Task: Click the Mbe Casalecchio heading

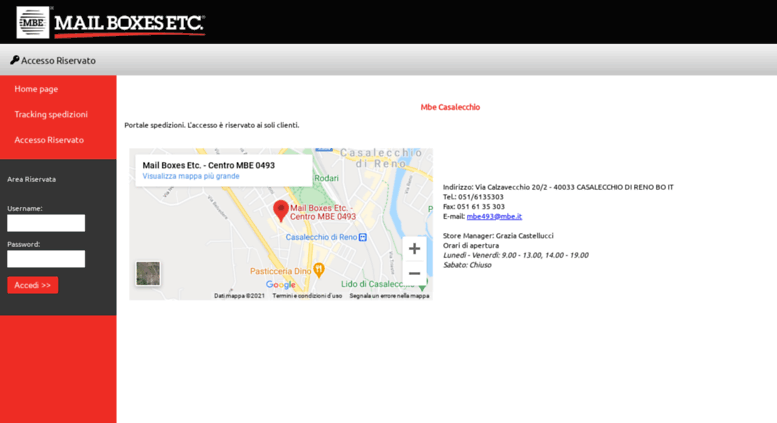Action: (450, 107)
